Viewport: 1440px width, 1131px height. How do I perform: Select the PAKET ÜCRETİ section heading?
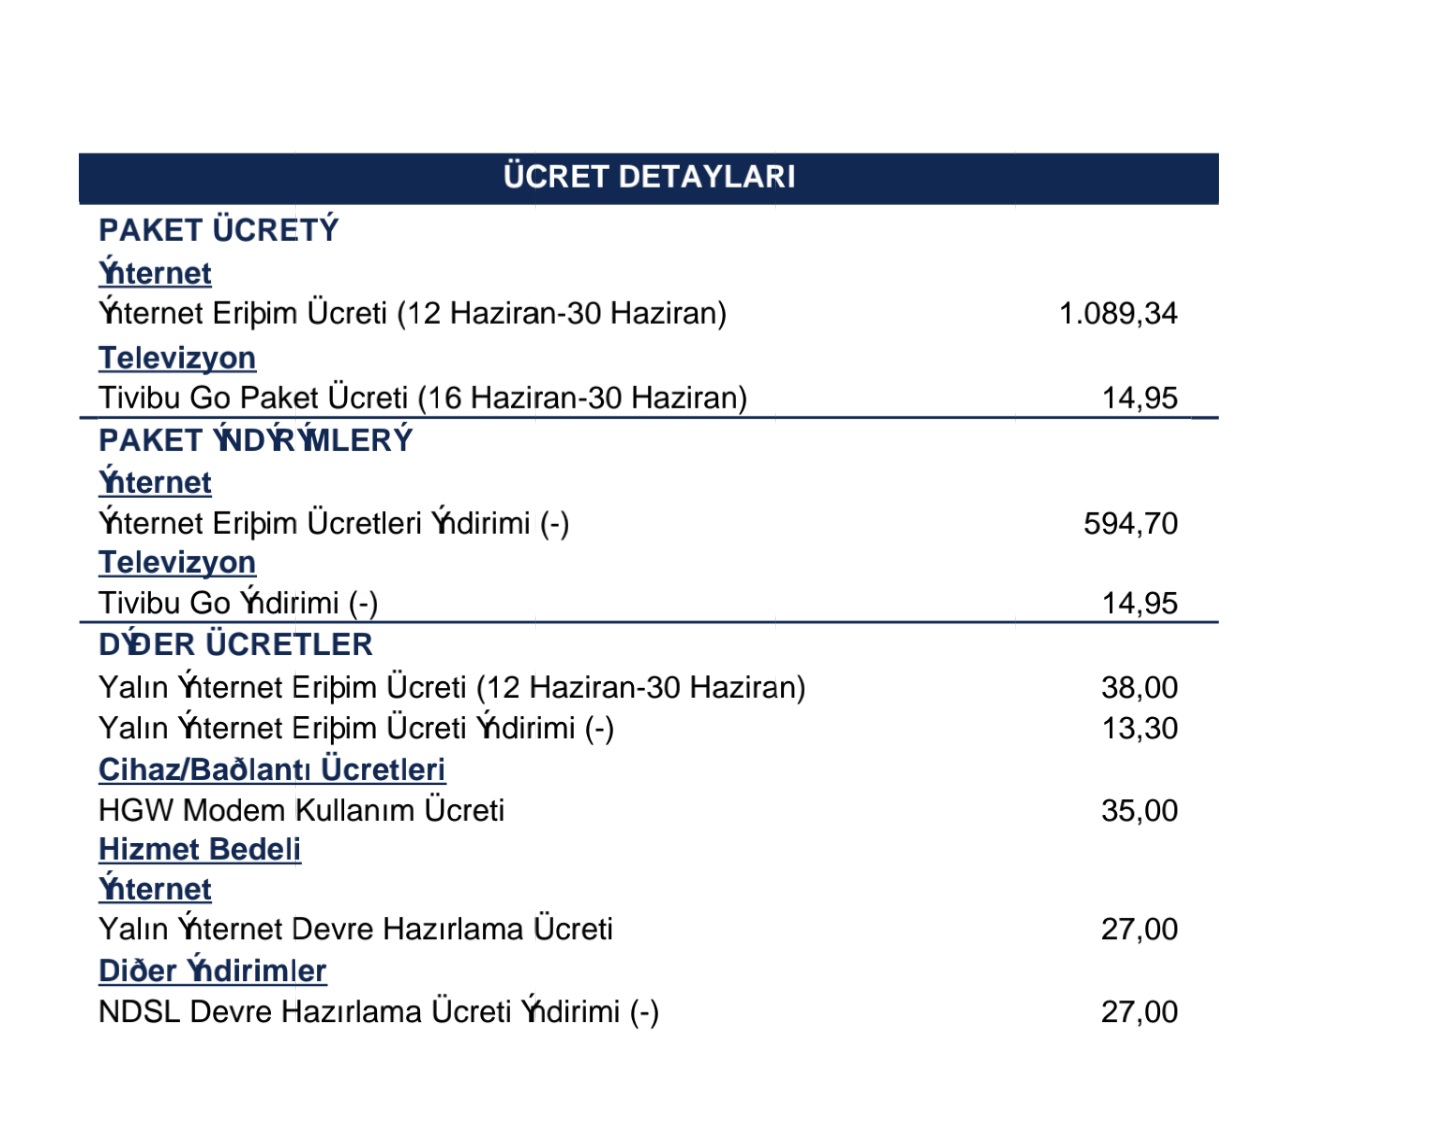point(218,230)
